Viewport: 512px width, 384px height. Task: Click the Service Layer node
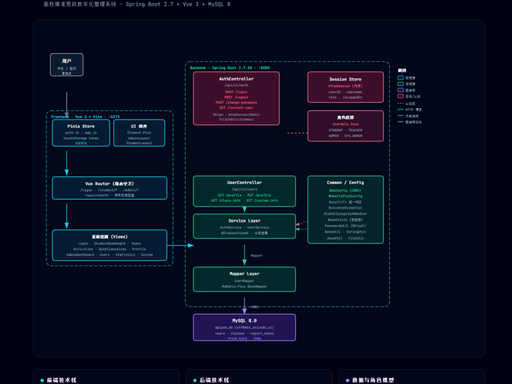(244, 226)
